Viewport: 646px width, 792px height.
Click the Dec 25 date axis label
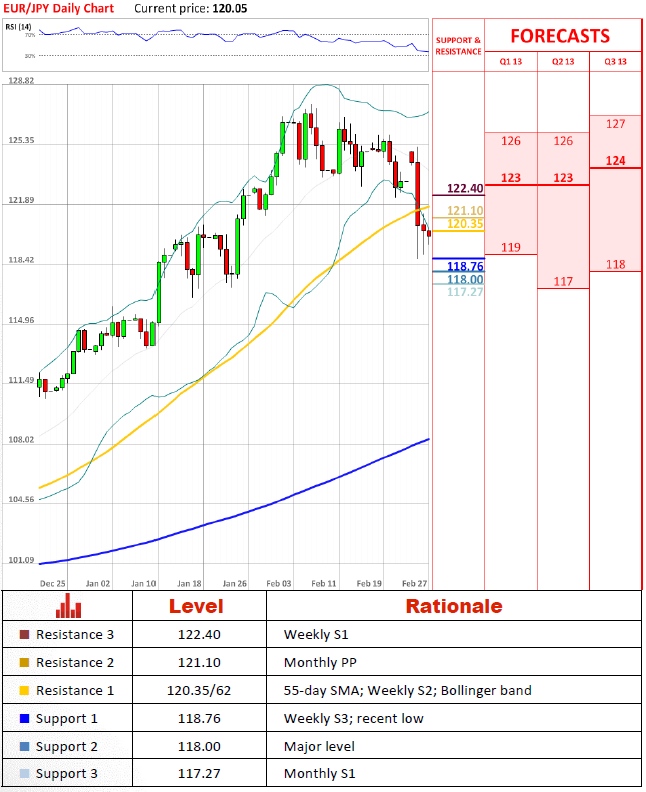pos(53,583)
